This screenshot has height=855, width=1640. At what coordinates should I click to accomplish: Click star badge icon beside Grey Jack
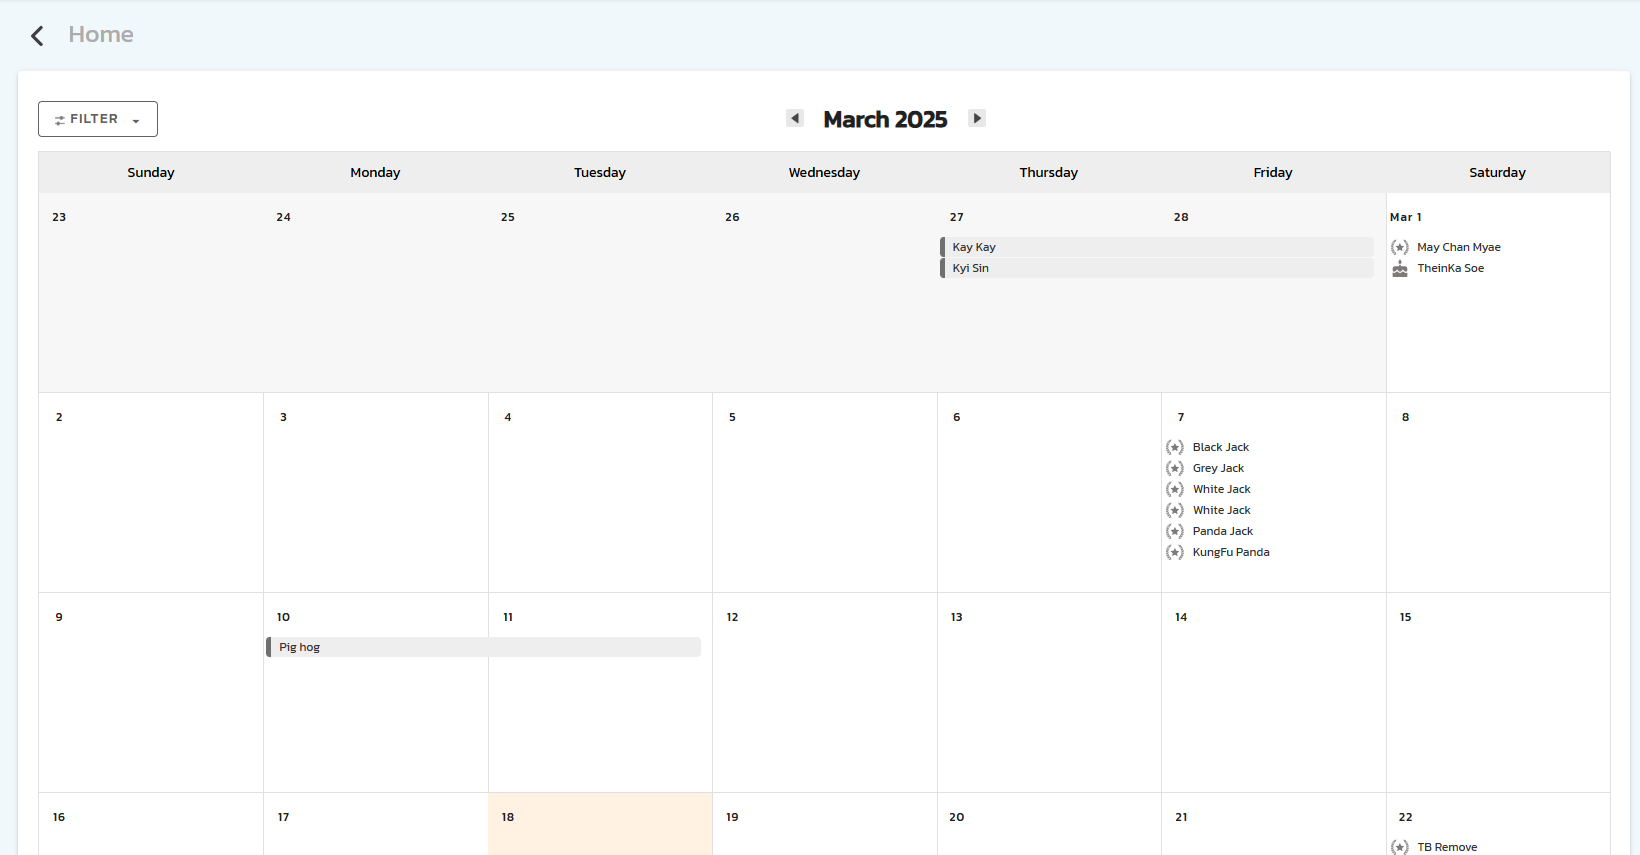[1175, 468]
